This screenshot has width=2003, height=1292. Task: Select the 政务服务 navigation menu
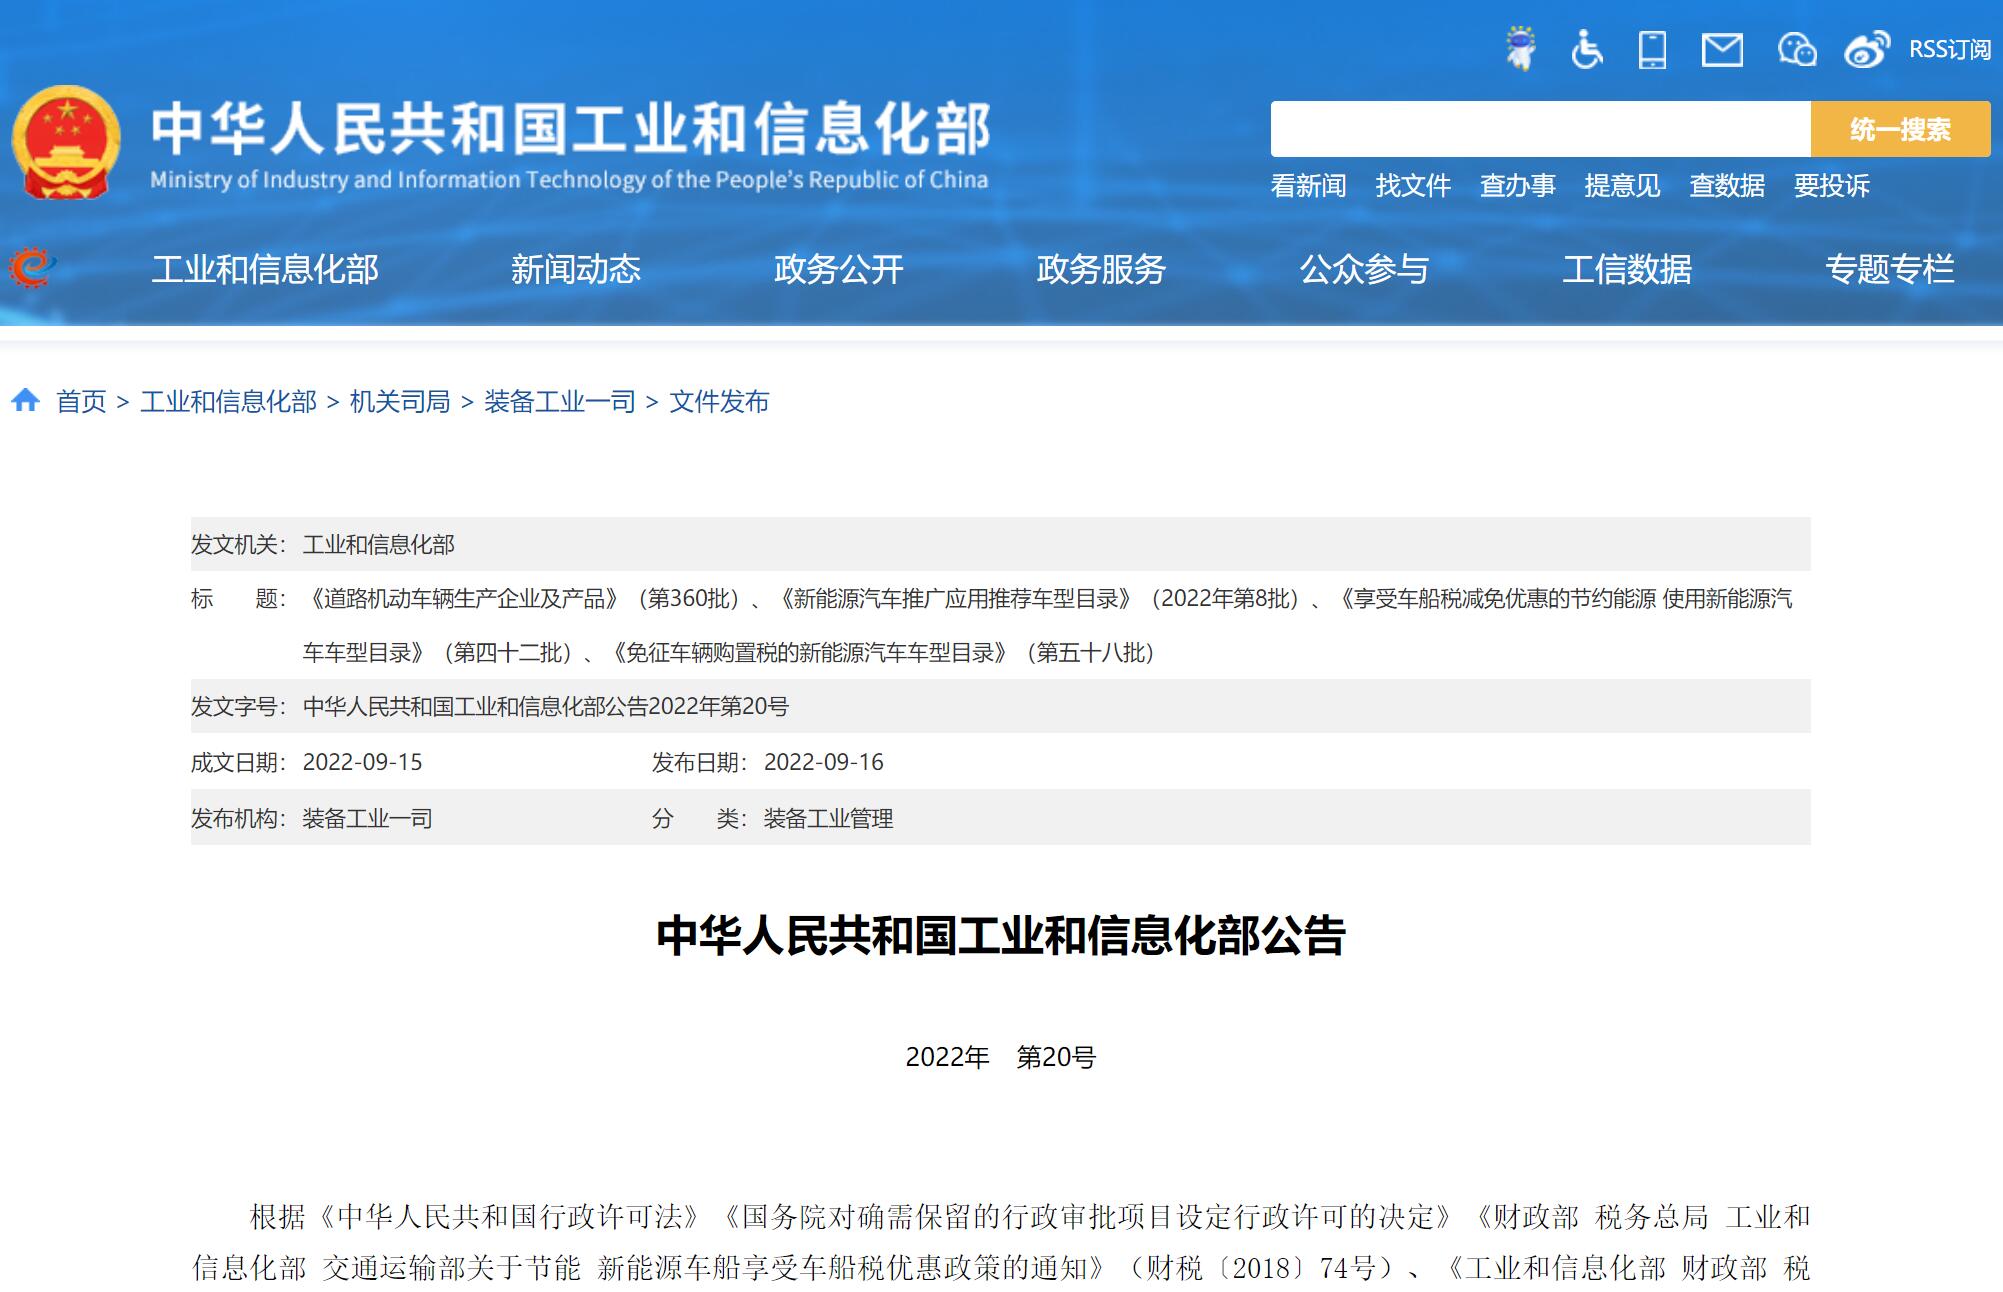(x=1102, y=269)
